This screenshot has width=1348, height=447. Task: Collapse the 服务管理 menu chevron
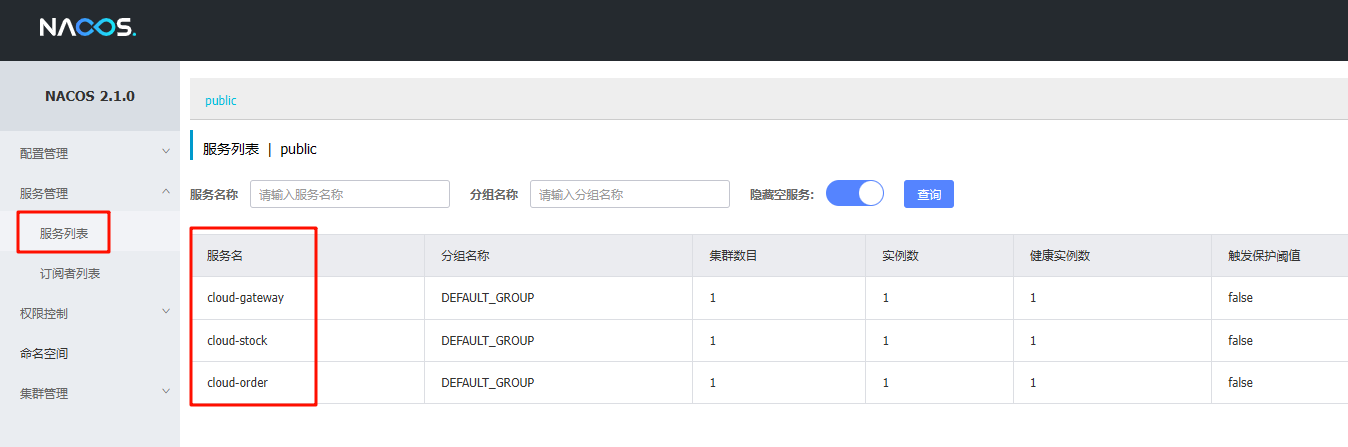tap(166, 192)
